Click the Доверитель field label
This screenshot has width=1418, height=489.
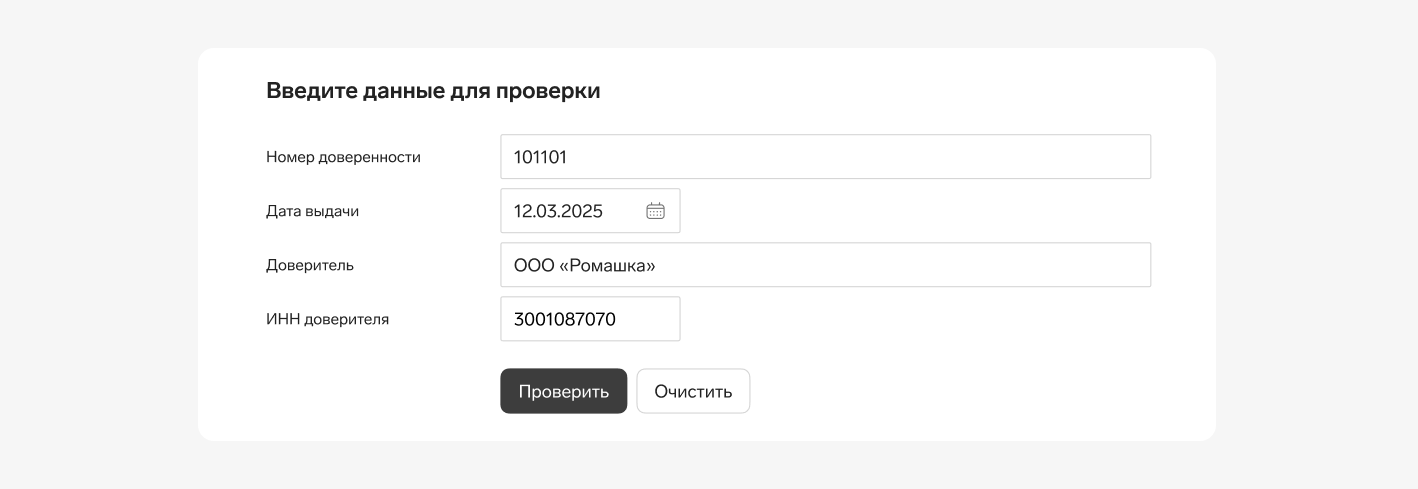tap(310, 265)
